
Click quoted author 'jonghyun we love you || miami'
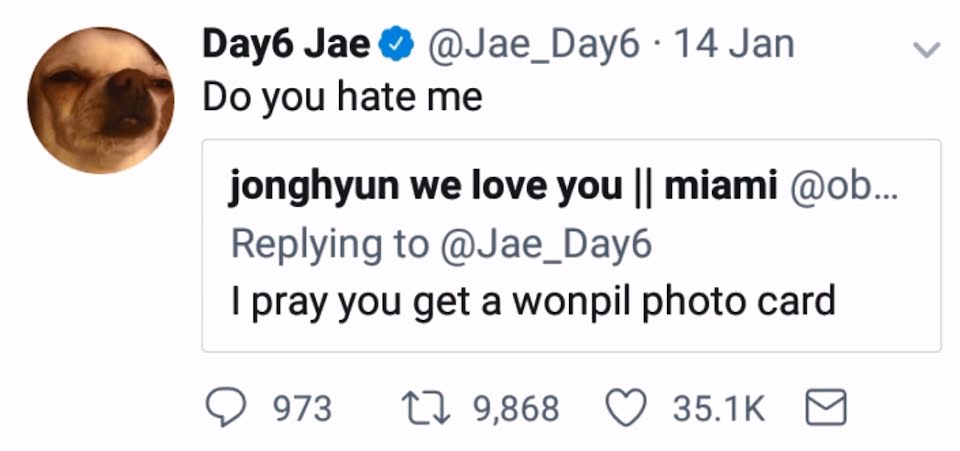[x=503, y=187]
